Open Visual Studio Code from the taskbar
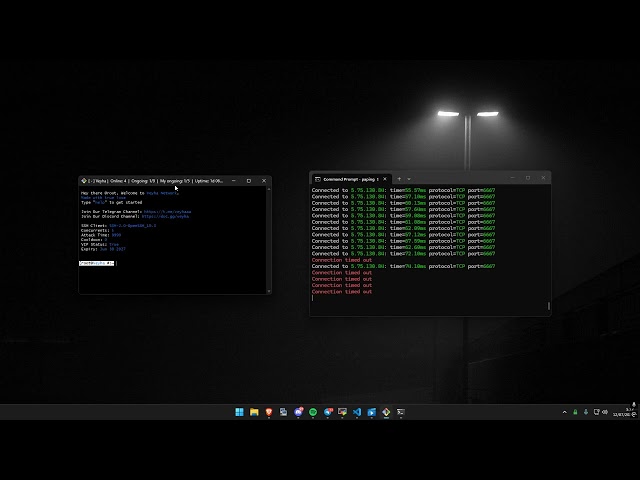 [x=357, y=412]
